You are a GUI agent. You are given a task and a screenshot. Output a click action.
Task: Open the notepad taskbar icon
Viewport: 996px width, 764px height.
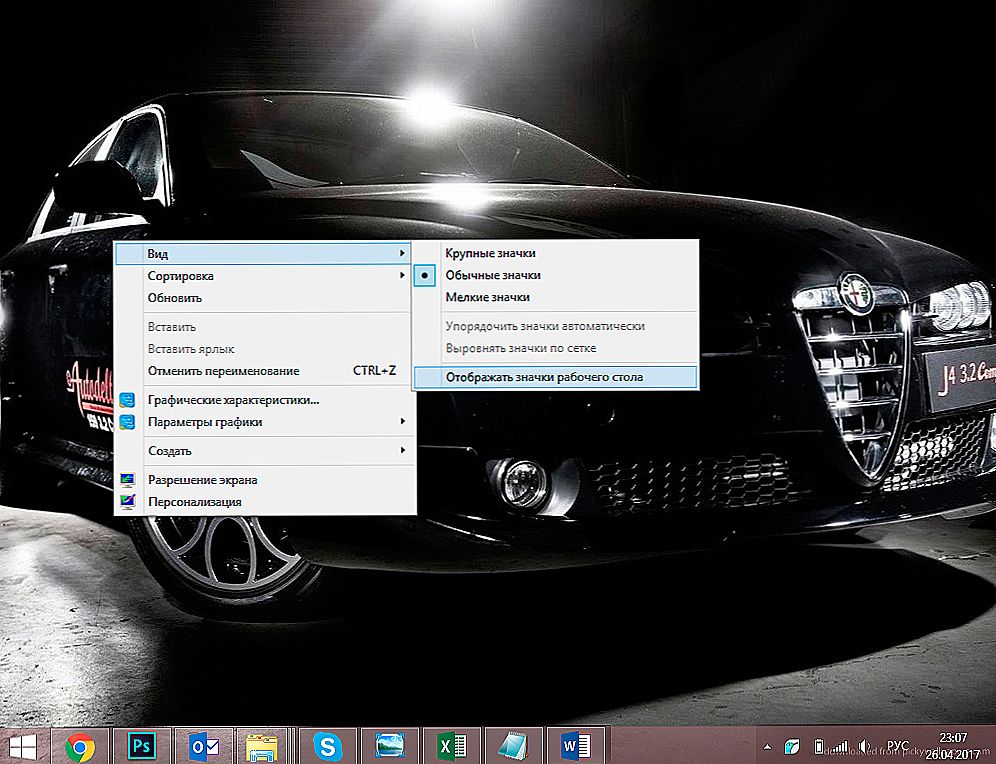(513, 746)
